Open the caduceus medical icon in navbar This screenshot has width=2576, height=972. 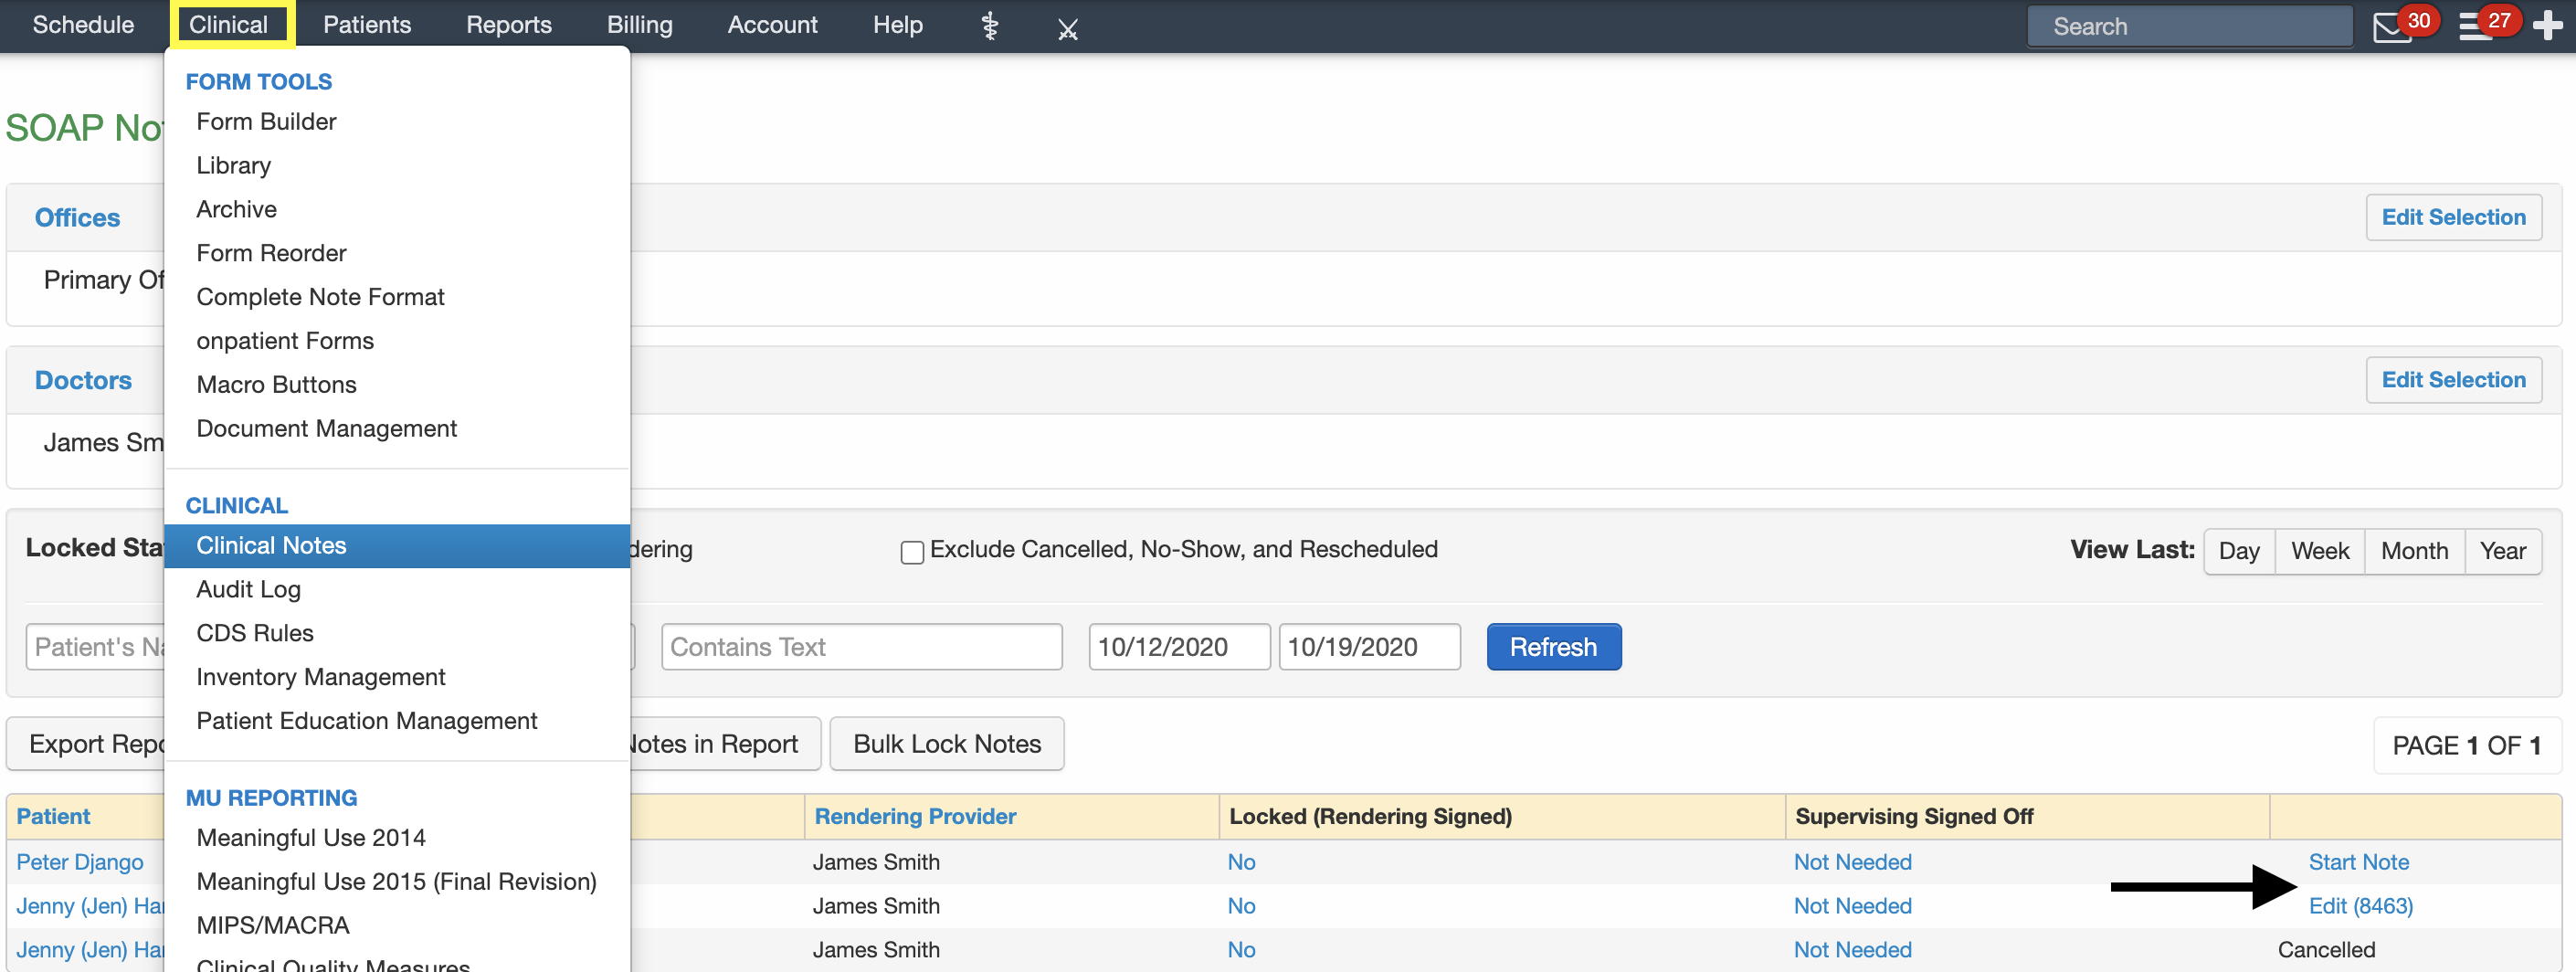coord(989,25)
